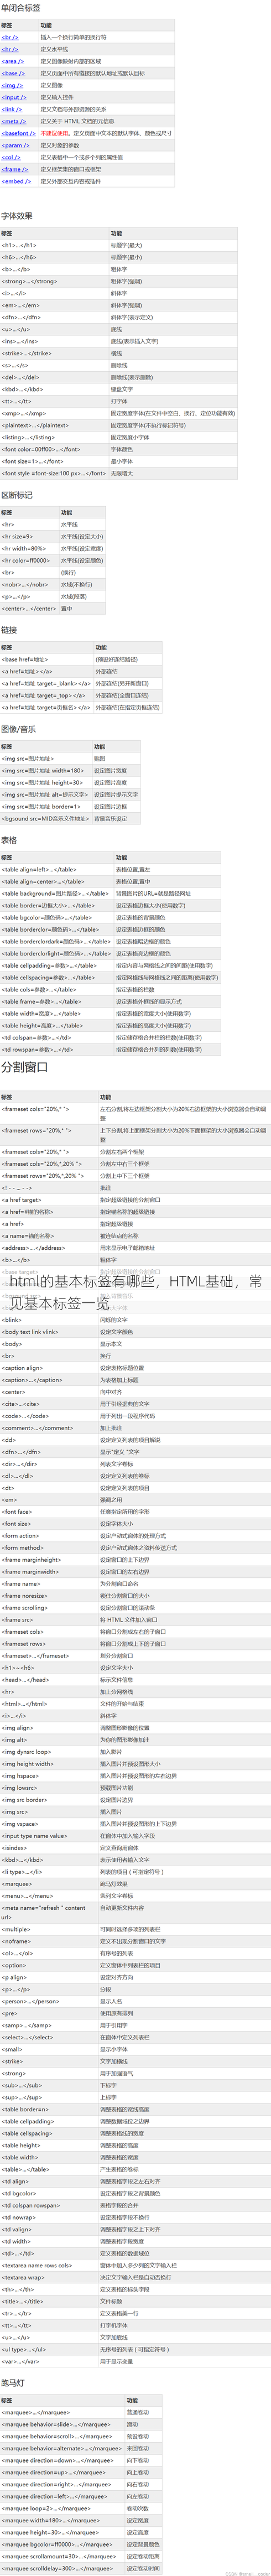This screenshot has height=2576, width=271.
Task: Click the '<a href target>' table cell
Action: [49, 1199]
